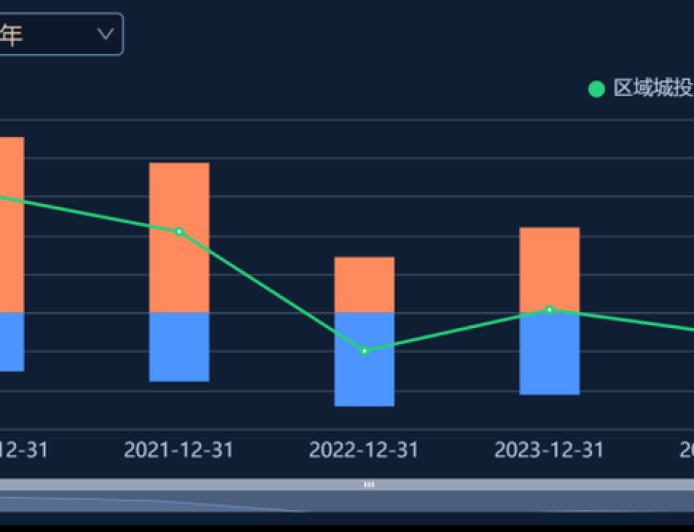Click the orange bar for 2022-12-31
The height and width of the screenshot is (532, 694).
click(364, 284)
